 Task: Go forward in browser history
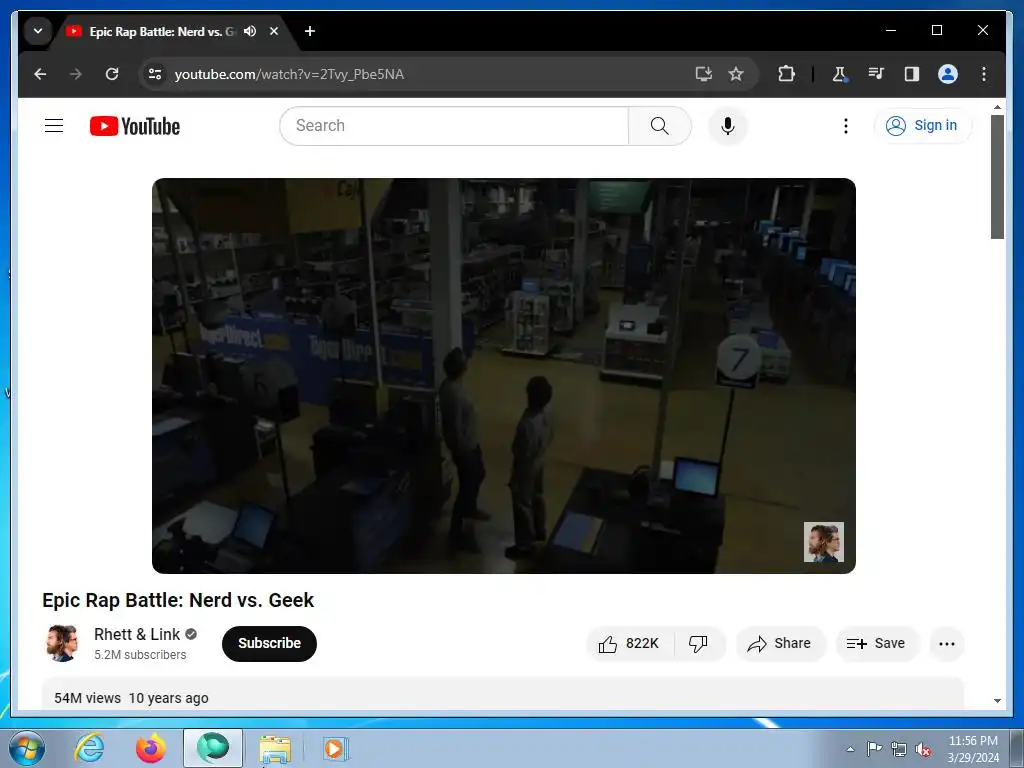76,74
